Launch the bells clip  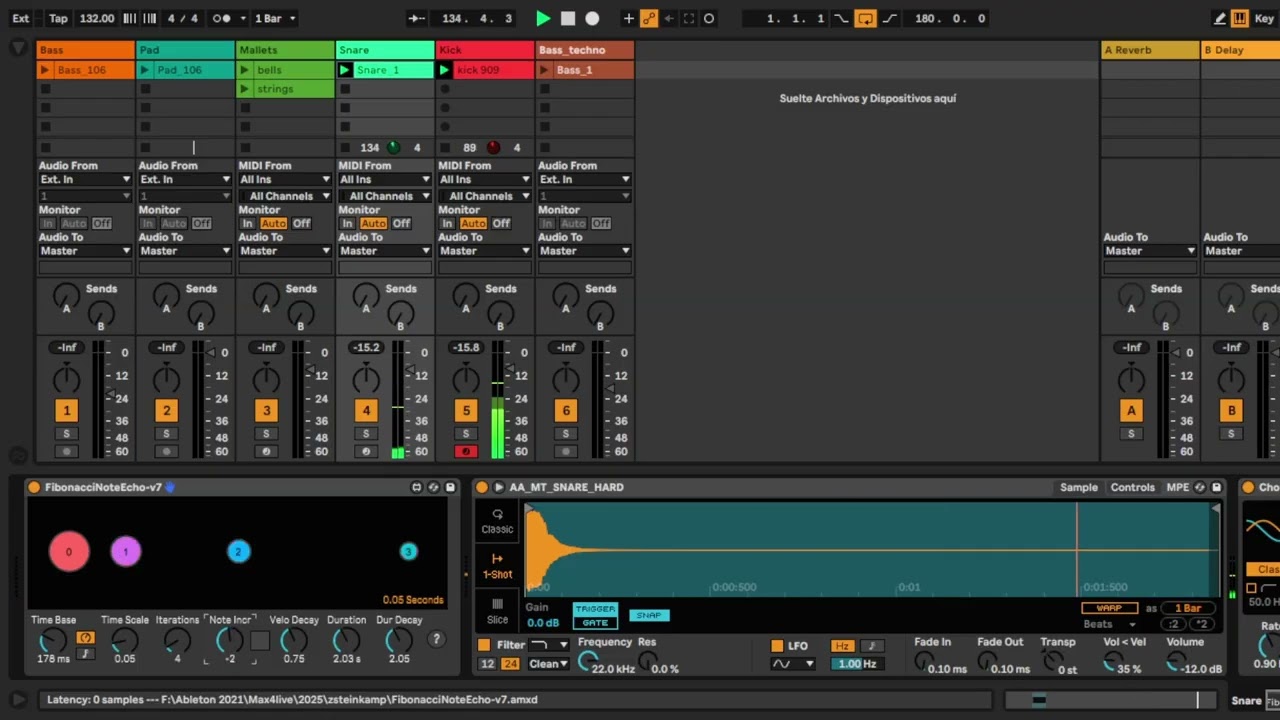point(245,70)
